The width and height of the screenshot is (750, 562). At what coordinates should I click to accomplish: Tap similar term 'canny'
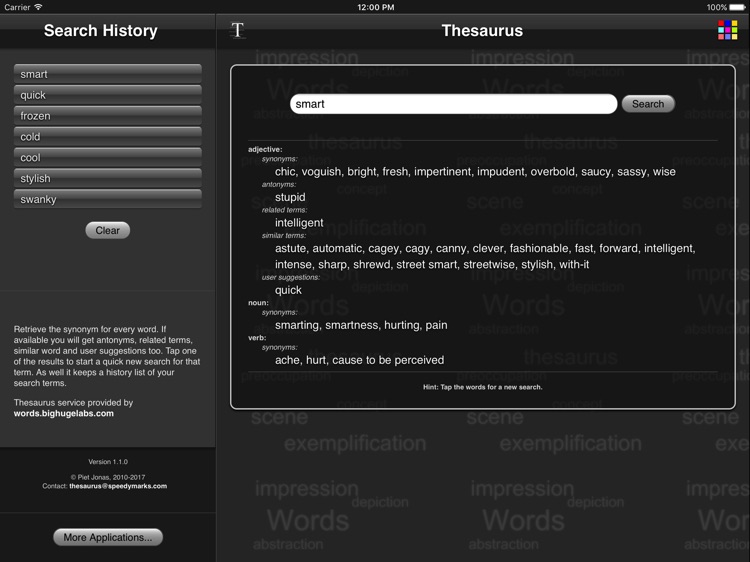coord(451,248)
